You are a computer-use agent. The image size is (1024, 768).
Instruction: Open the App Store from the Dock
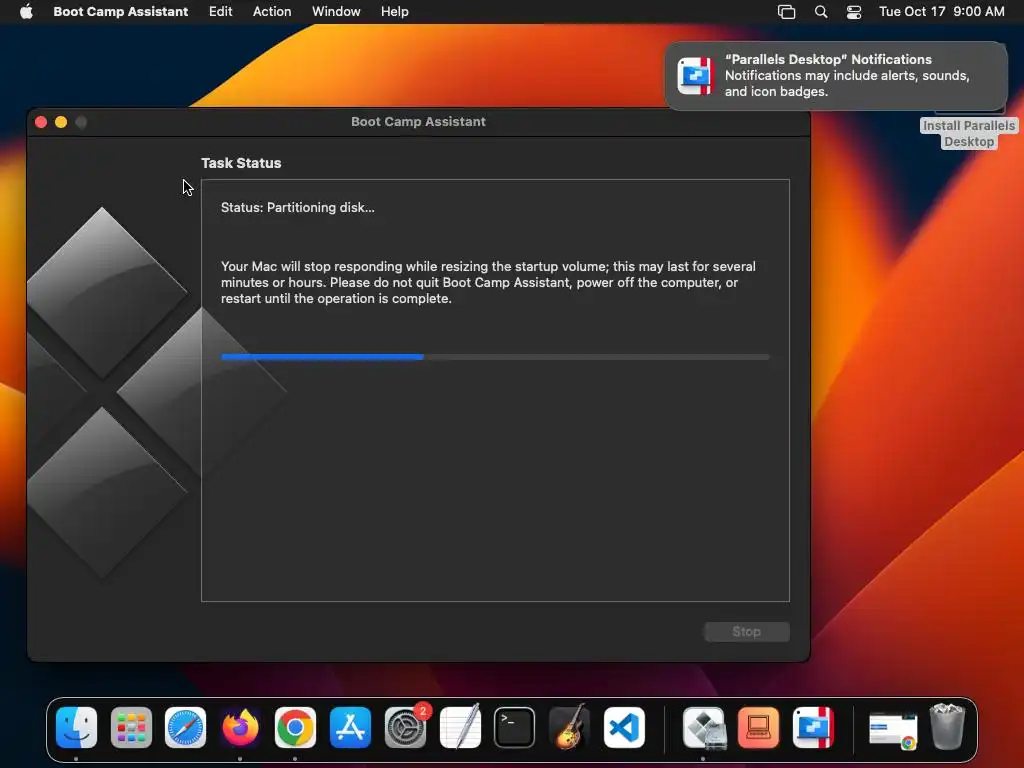(350, 727)
